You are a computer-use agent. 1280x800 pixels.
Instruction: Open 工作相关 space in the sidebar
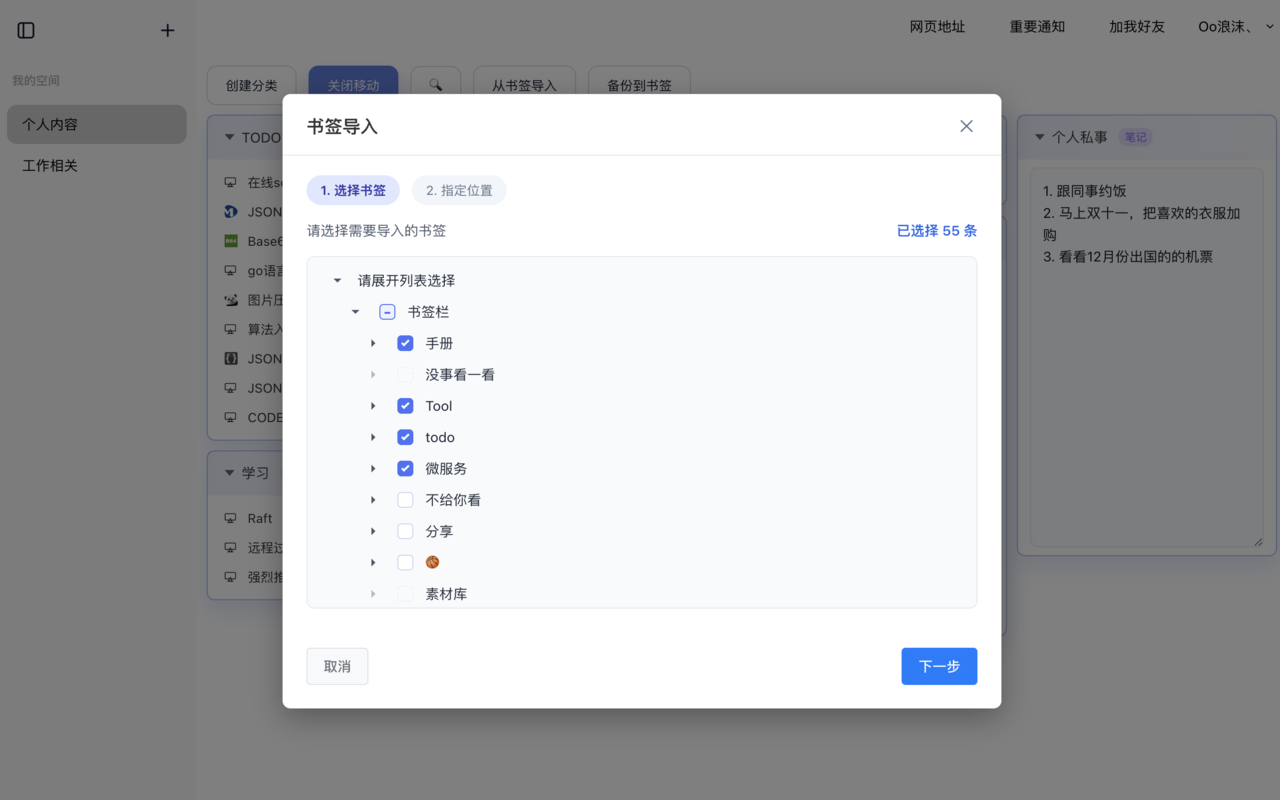(x=97, y=165)
